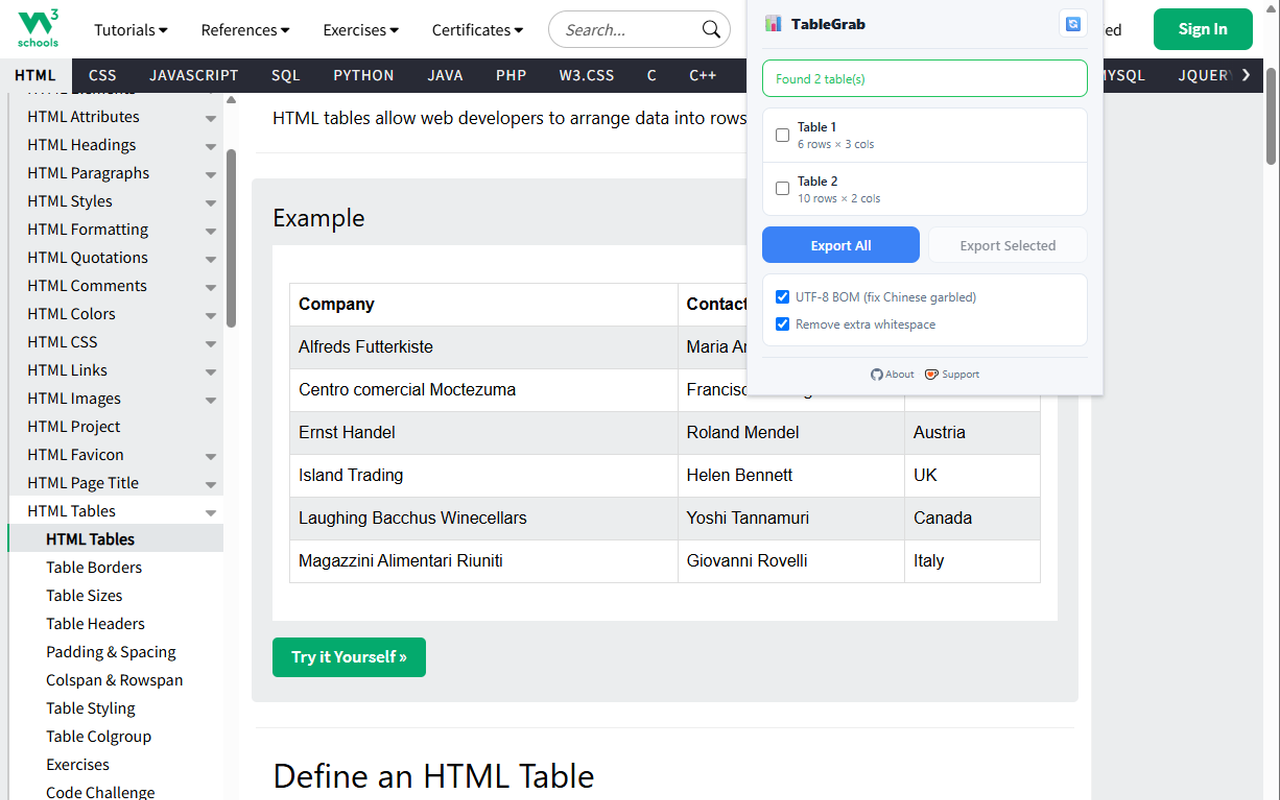This screenshot has height=800, width=1280.
Task: Switch to the PHP topic tab
Action: pyautogui.click(x=511, y=75)
